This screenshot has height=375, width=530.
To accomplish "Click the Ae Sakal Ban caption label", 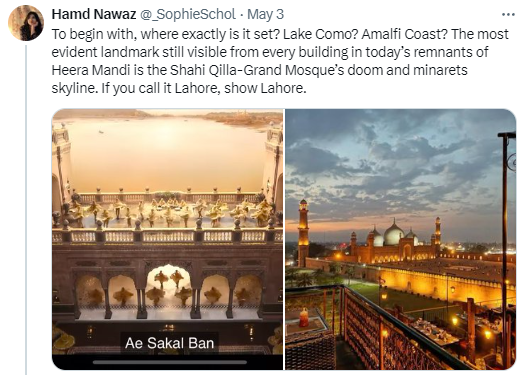I will pos(169,343).
